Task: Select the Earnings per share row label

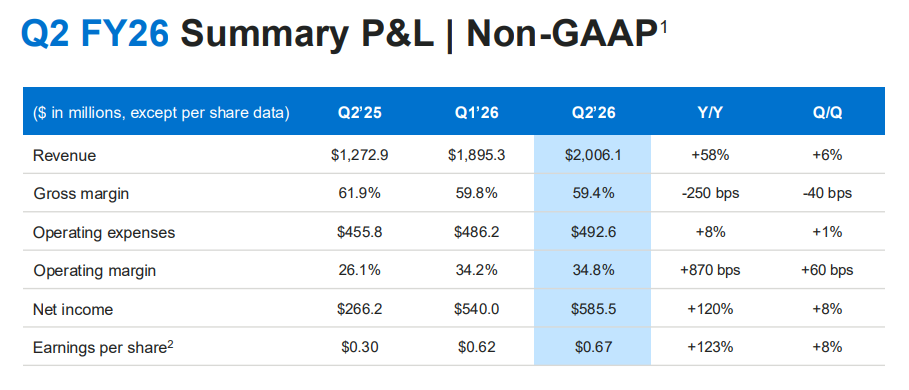Action: (103, 348)
